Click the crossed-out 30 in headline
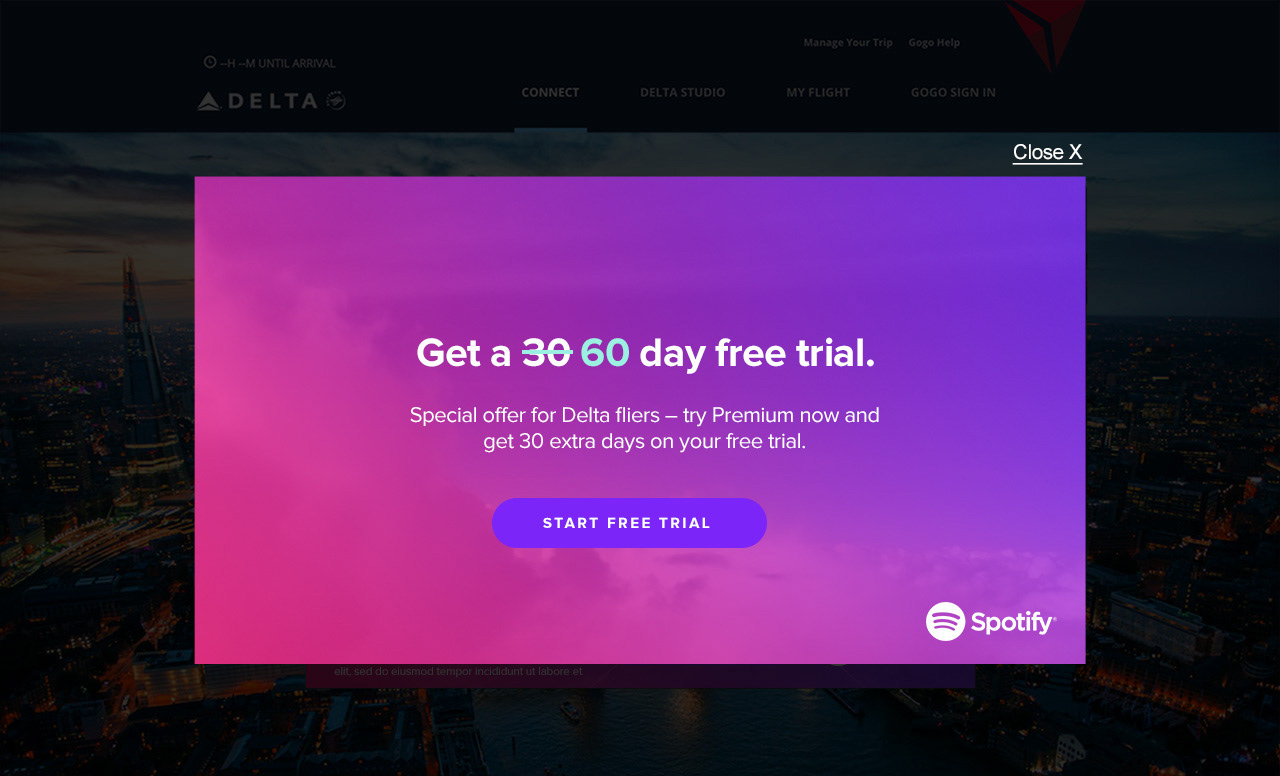 (x=547, y=353)
